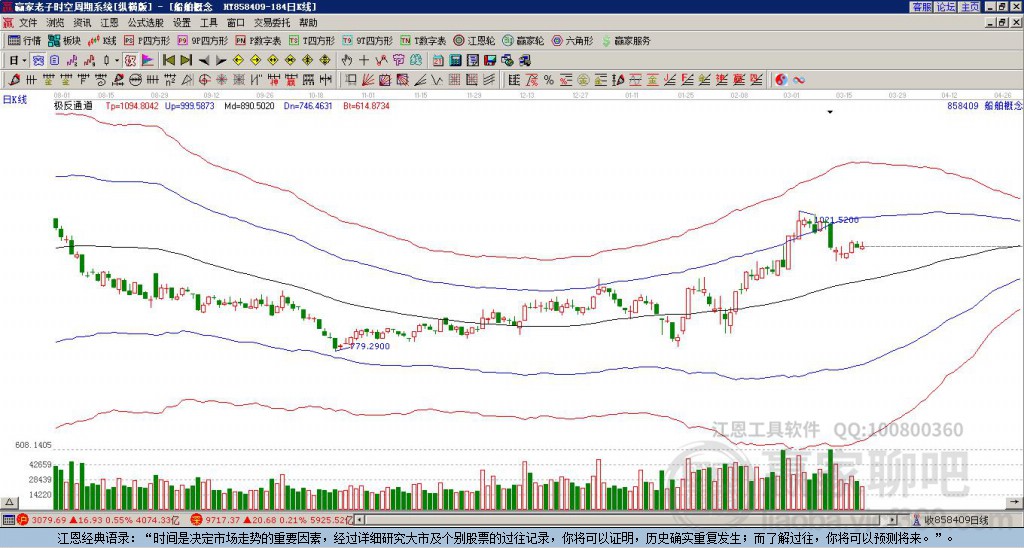Open the 设置 menu
The height and width of the screenshot is (548, 1024).
182,23
